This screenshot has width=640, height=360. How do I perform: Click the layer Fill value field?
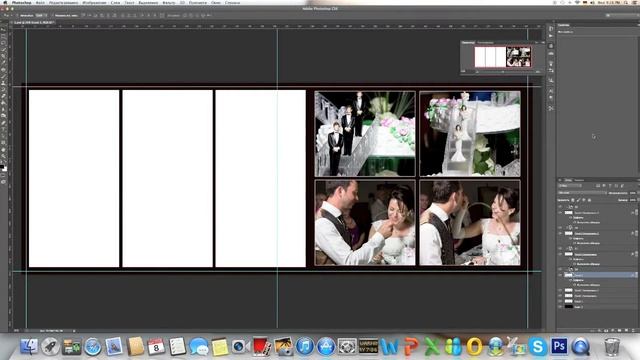(633, 200)
